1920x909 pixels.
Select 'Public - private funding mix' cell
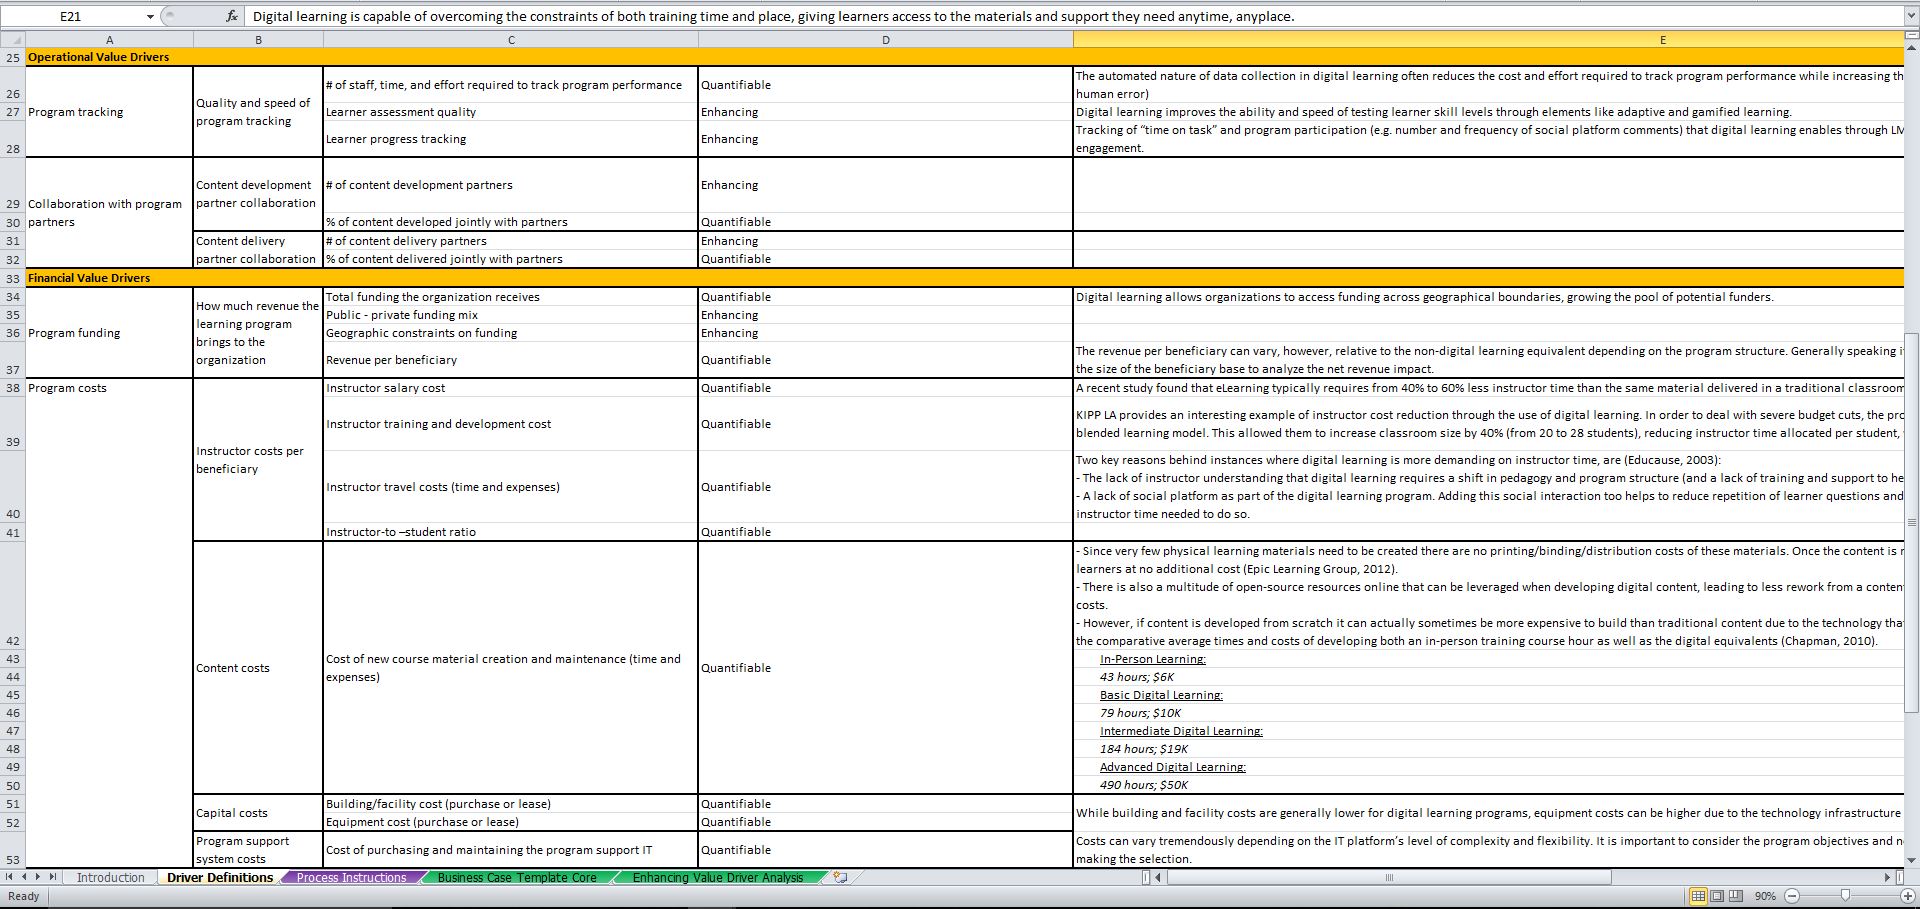pos(511,315)
